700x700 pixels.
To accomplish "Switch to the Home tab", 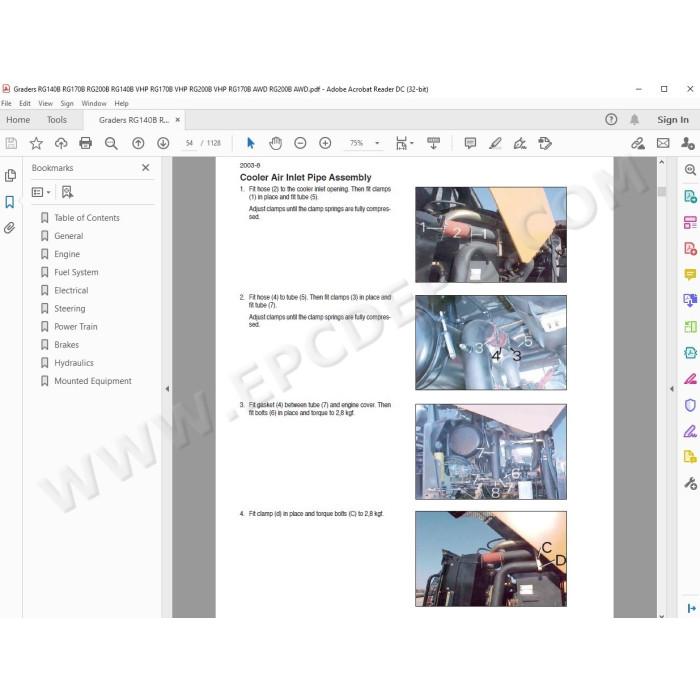I will [18, 120].
